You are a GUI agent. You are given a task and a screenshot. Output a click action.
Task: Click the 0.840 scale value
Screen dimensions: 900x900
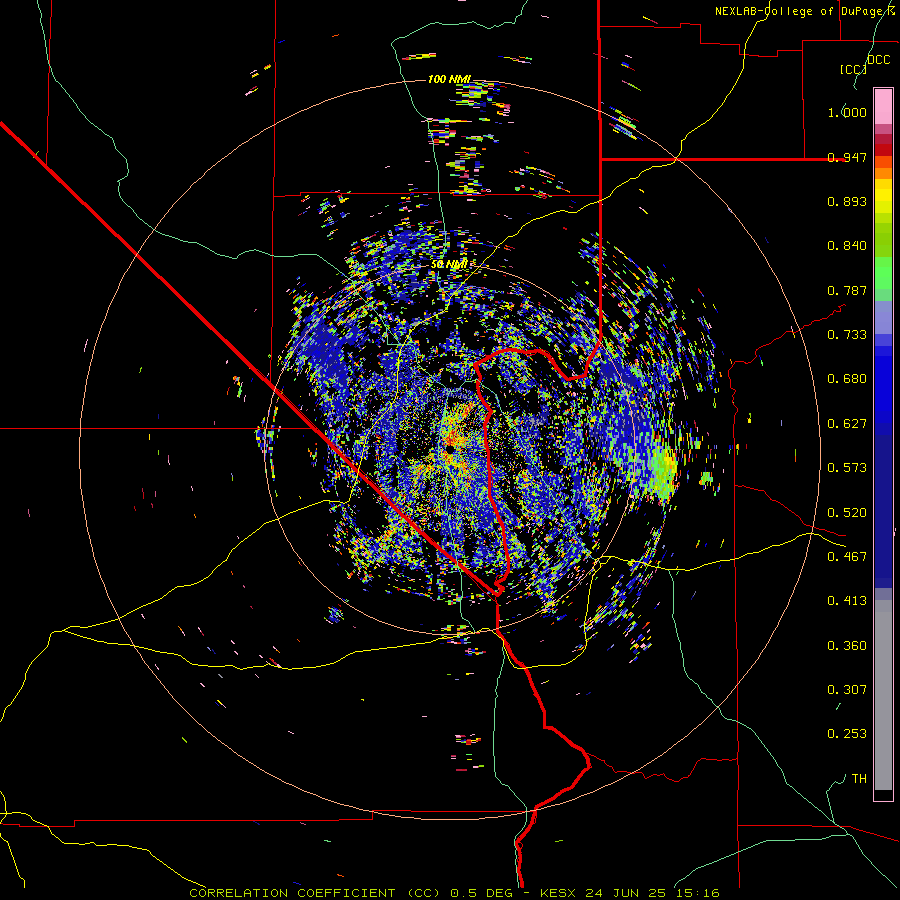(x=847, y=246)
